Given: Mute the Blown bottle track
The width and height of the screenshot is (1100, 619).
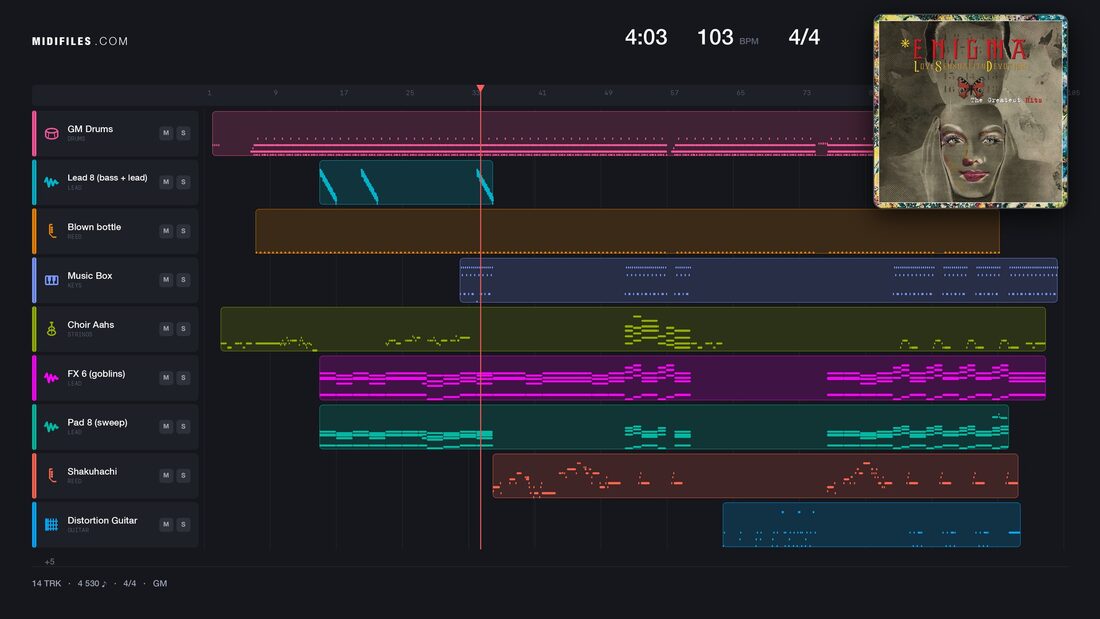Looking at the screenshot, I should click(166, 231).
